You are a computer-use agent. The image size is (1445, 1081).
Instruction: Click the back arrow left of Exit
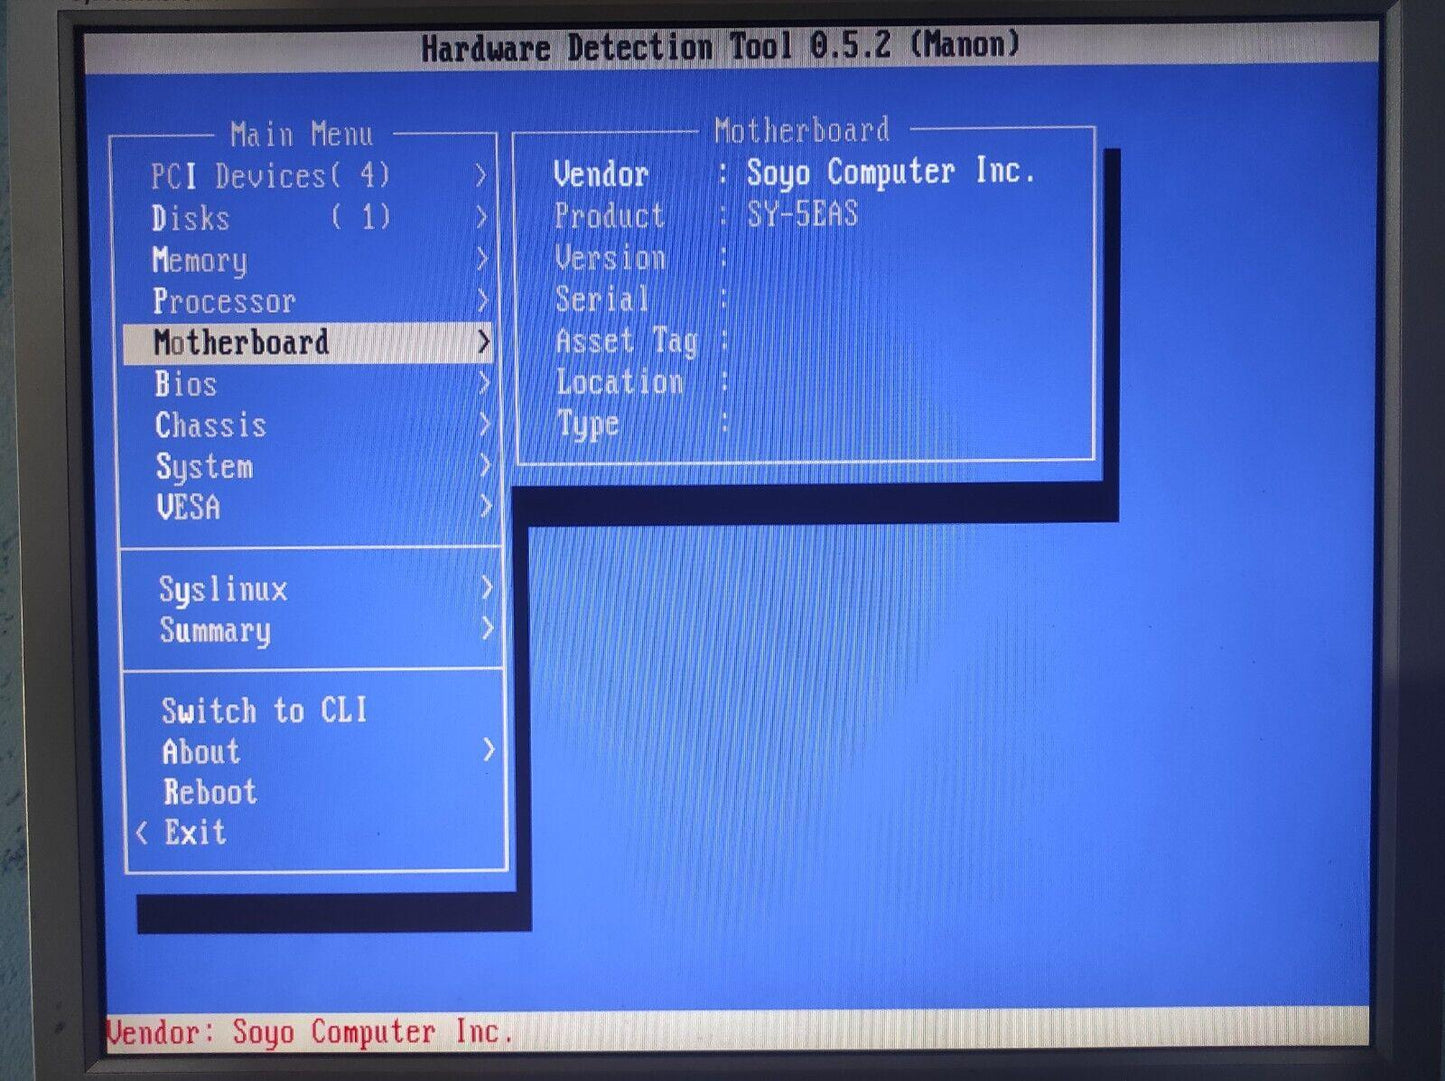142,833
